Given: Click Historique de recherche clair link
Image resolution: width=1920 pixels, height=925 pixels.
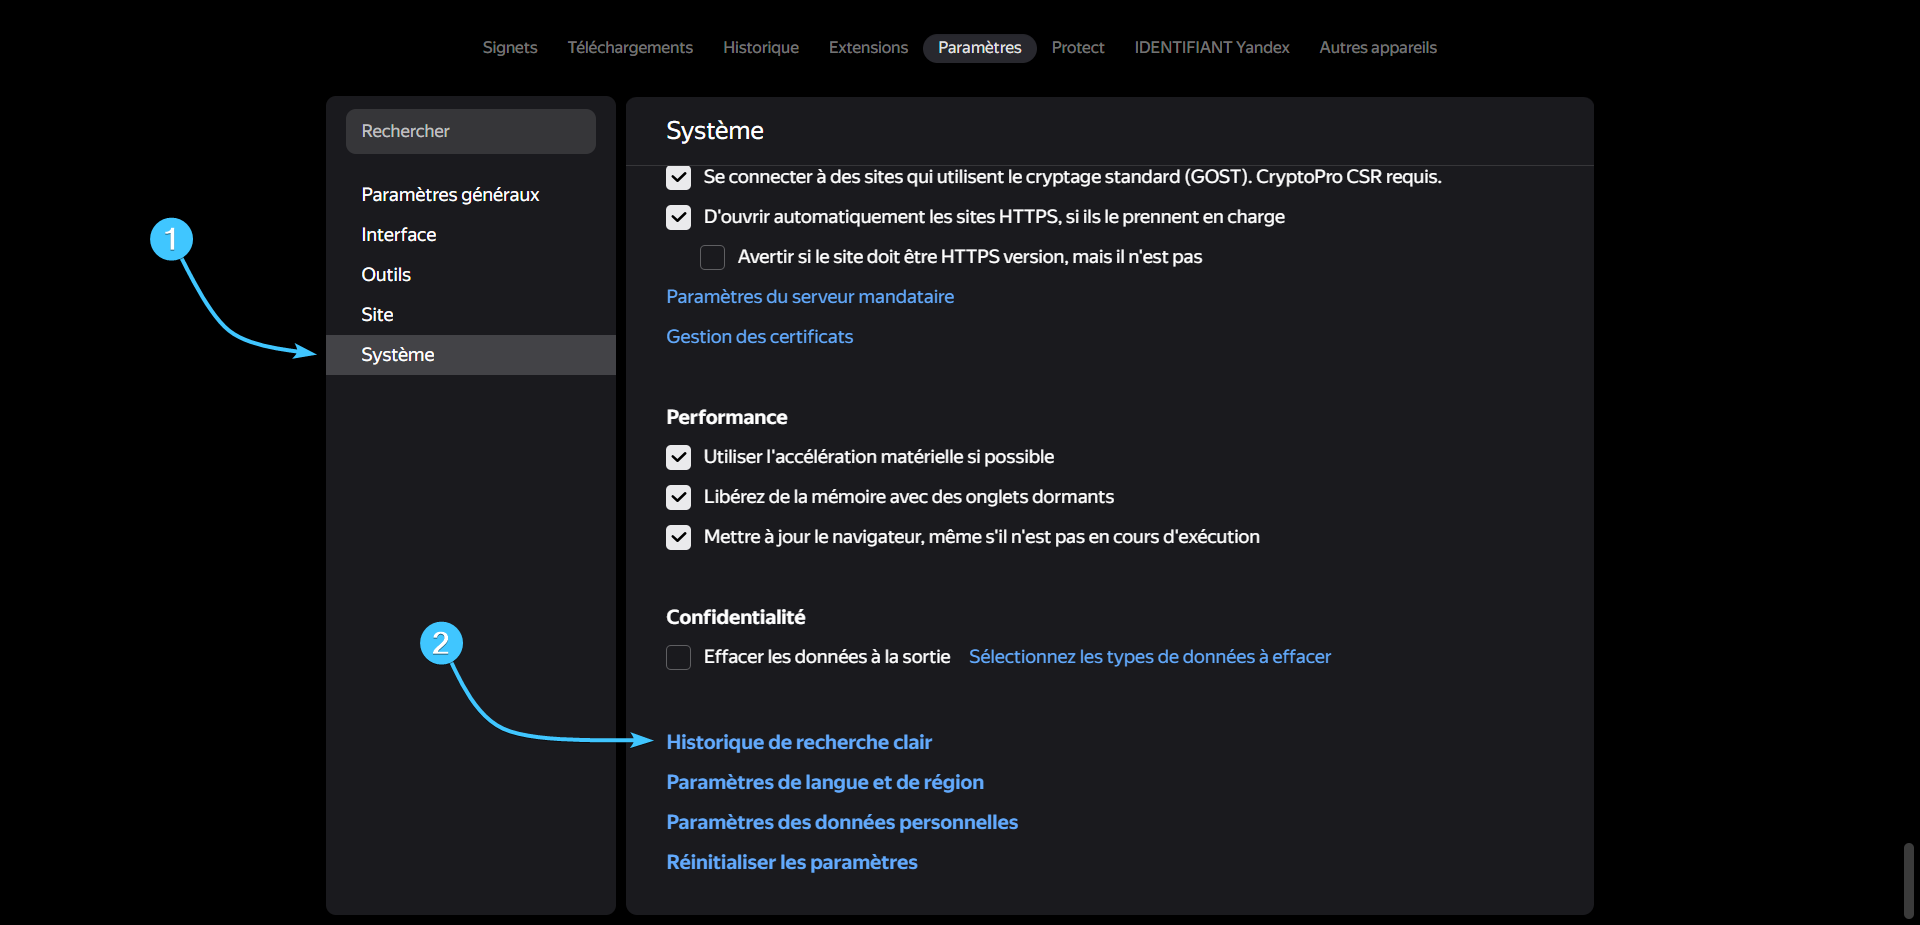Looking at the screenshot, I should (x=799, y=742).
